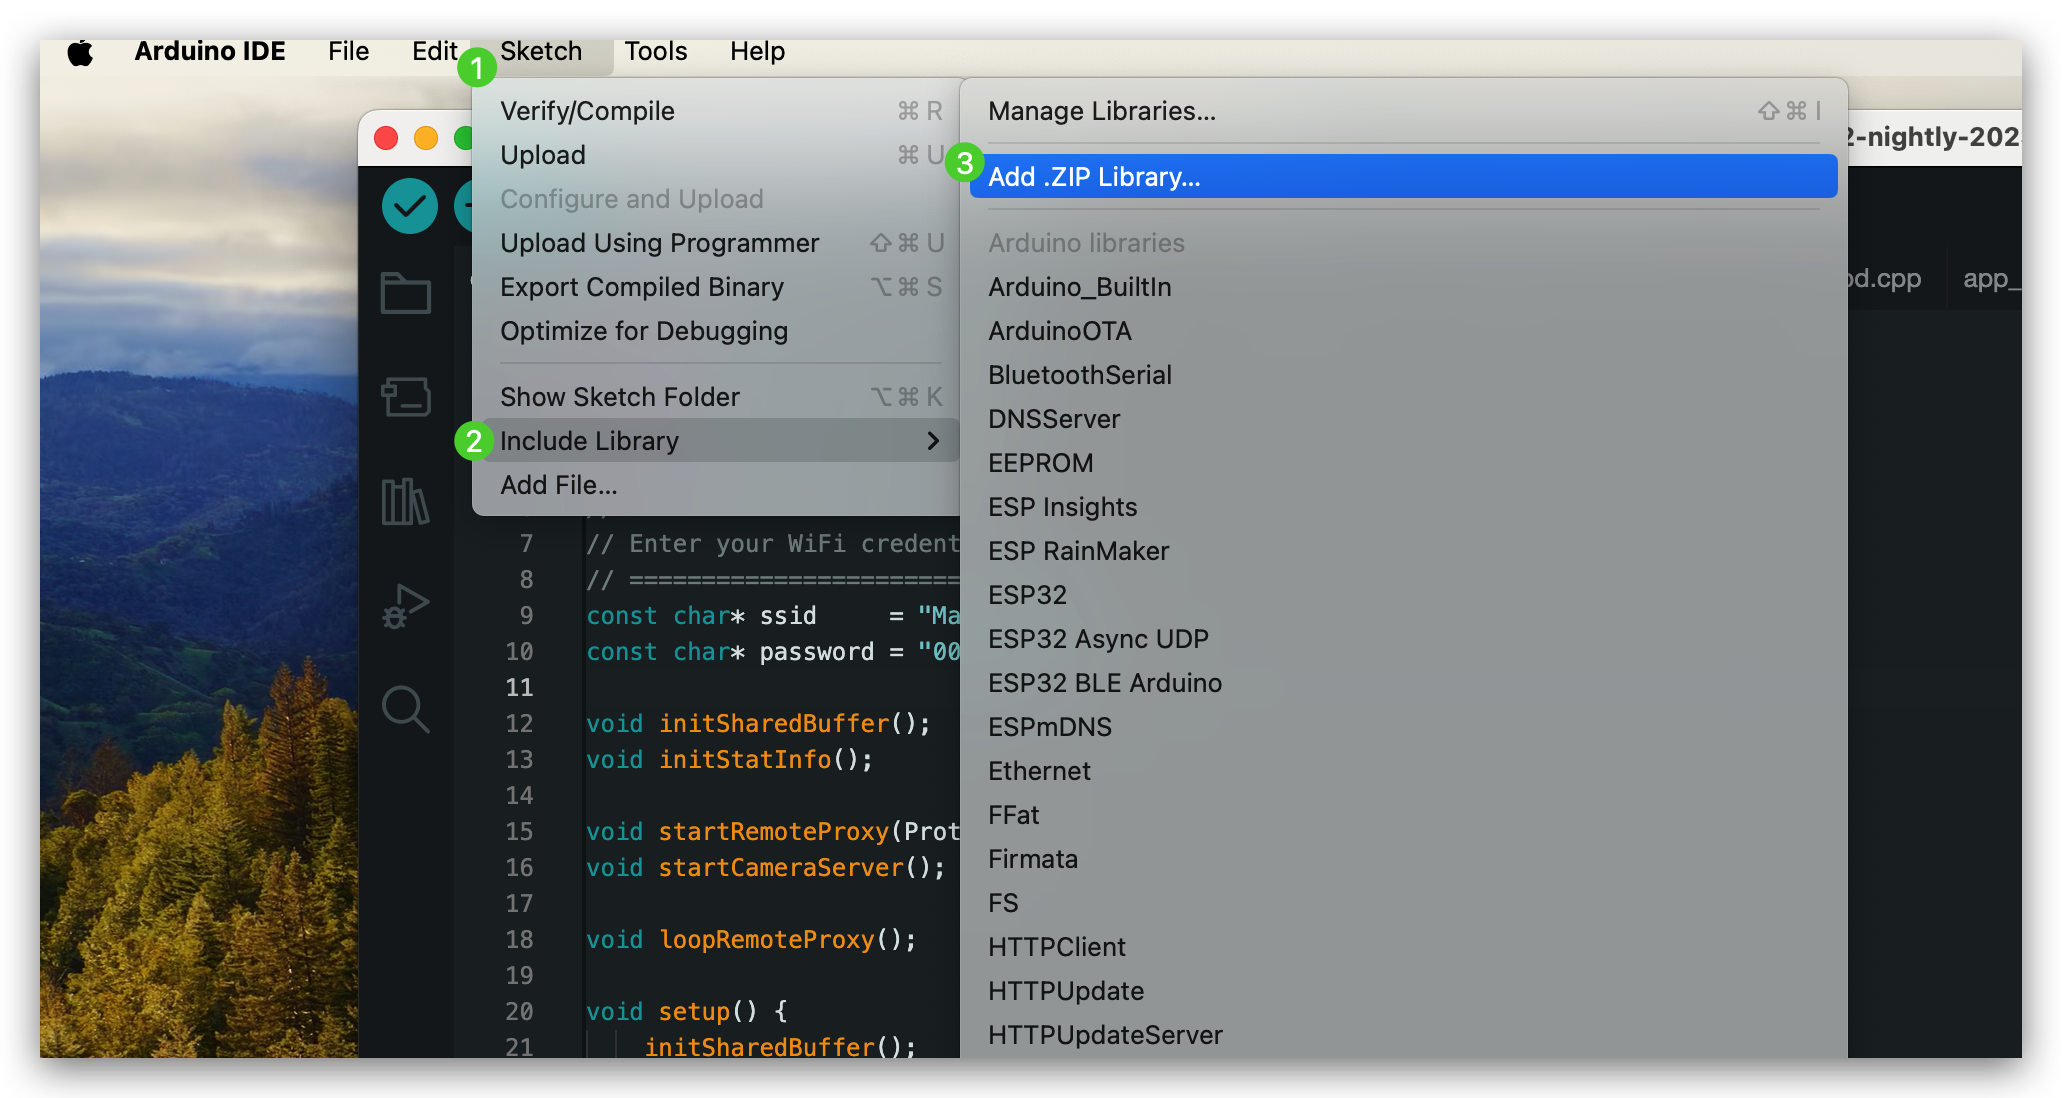The width and height of the screenshot is (2062, 1098).
Task: Include the BluetoothSerial library
Action: pos(1403,375)
